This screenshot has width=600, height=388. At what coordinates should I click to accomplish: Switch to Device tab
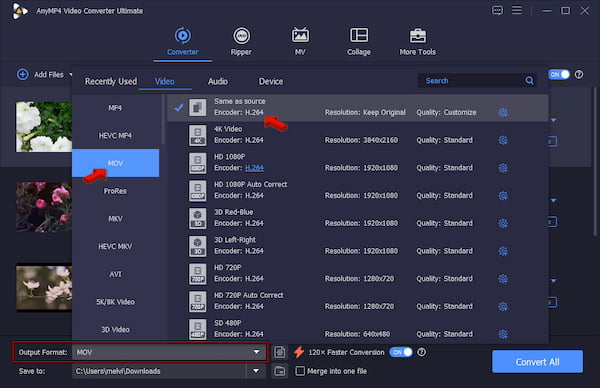point(271,82)
